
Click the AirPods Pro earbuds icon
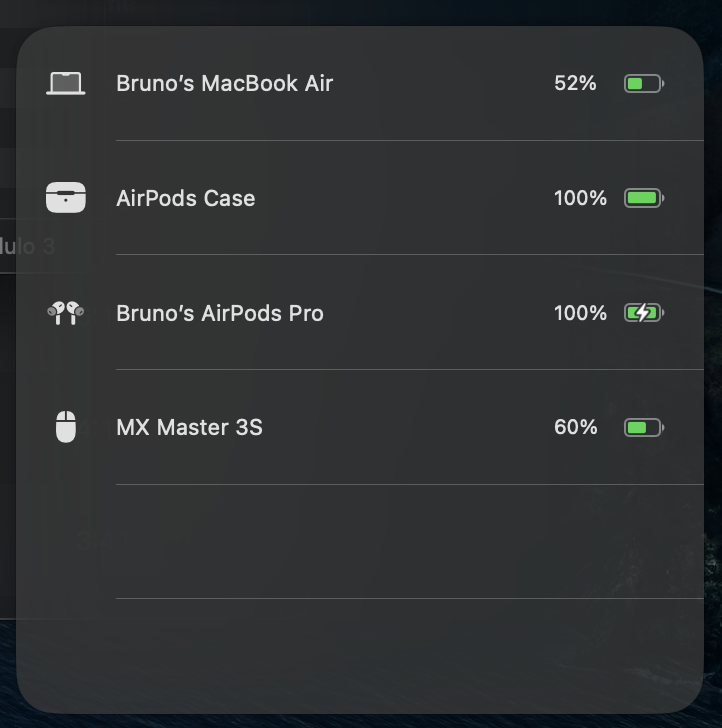[x=66, y=313]
